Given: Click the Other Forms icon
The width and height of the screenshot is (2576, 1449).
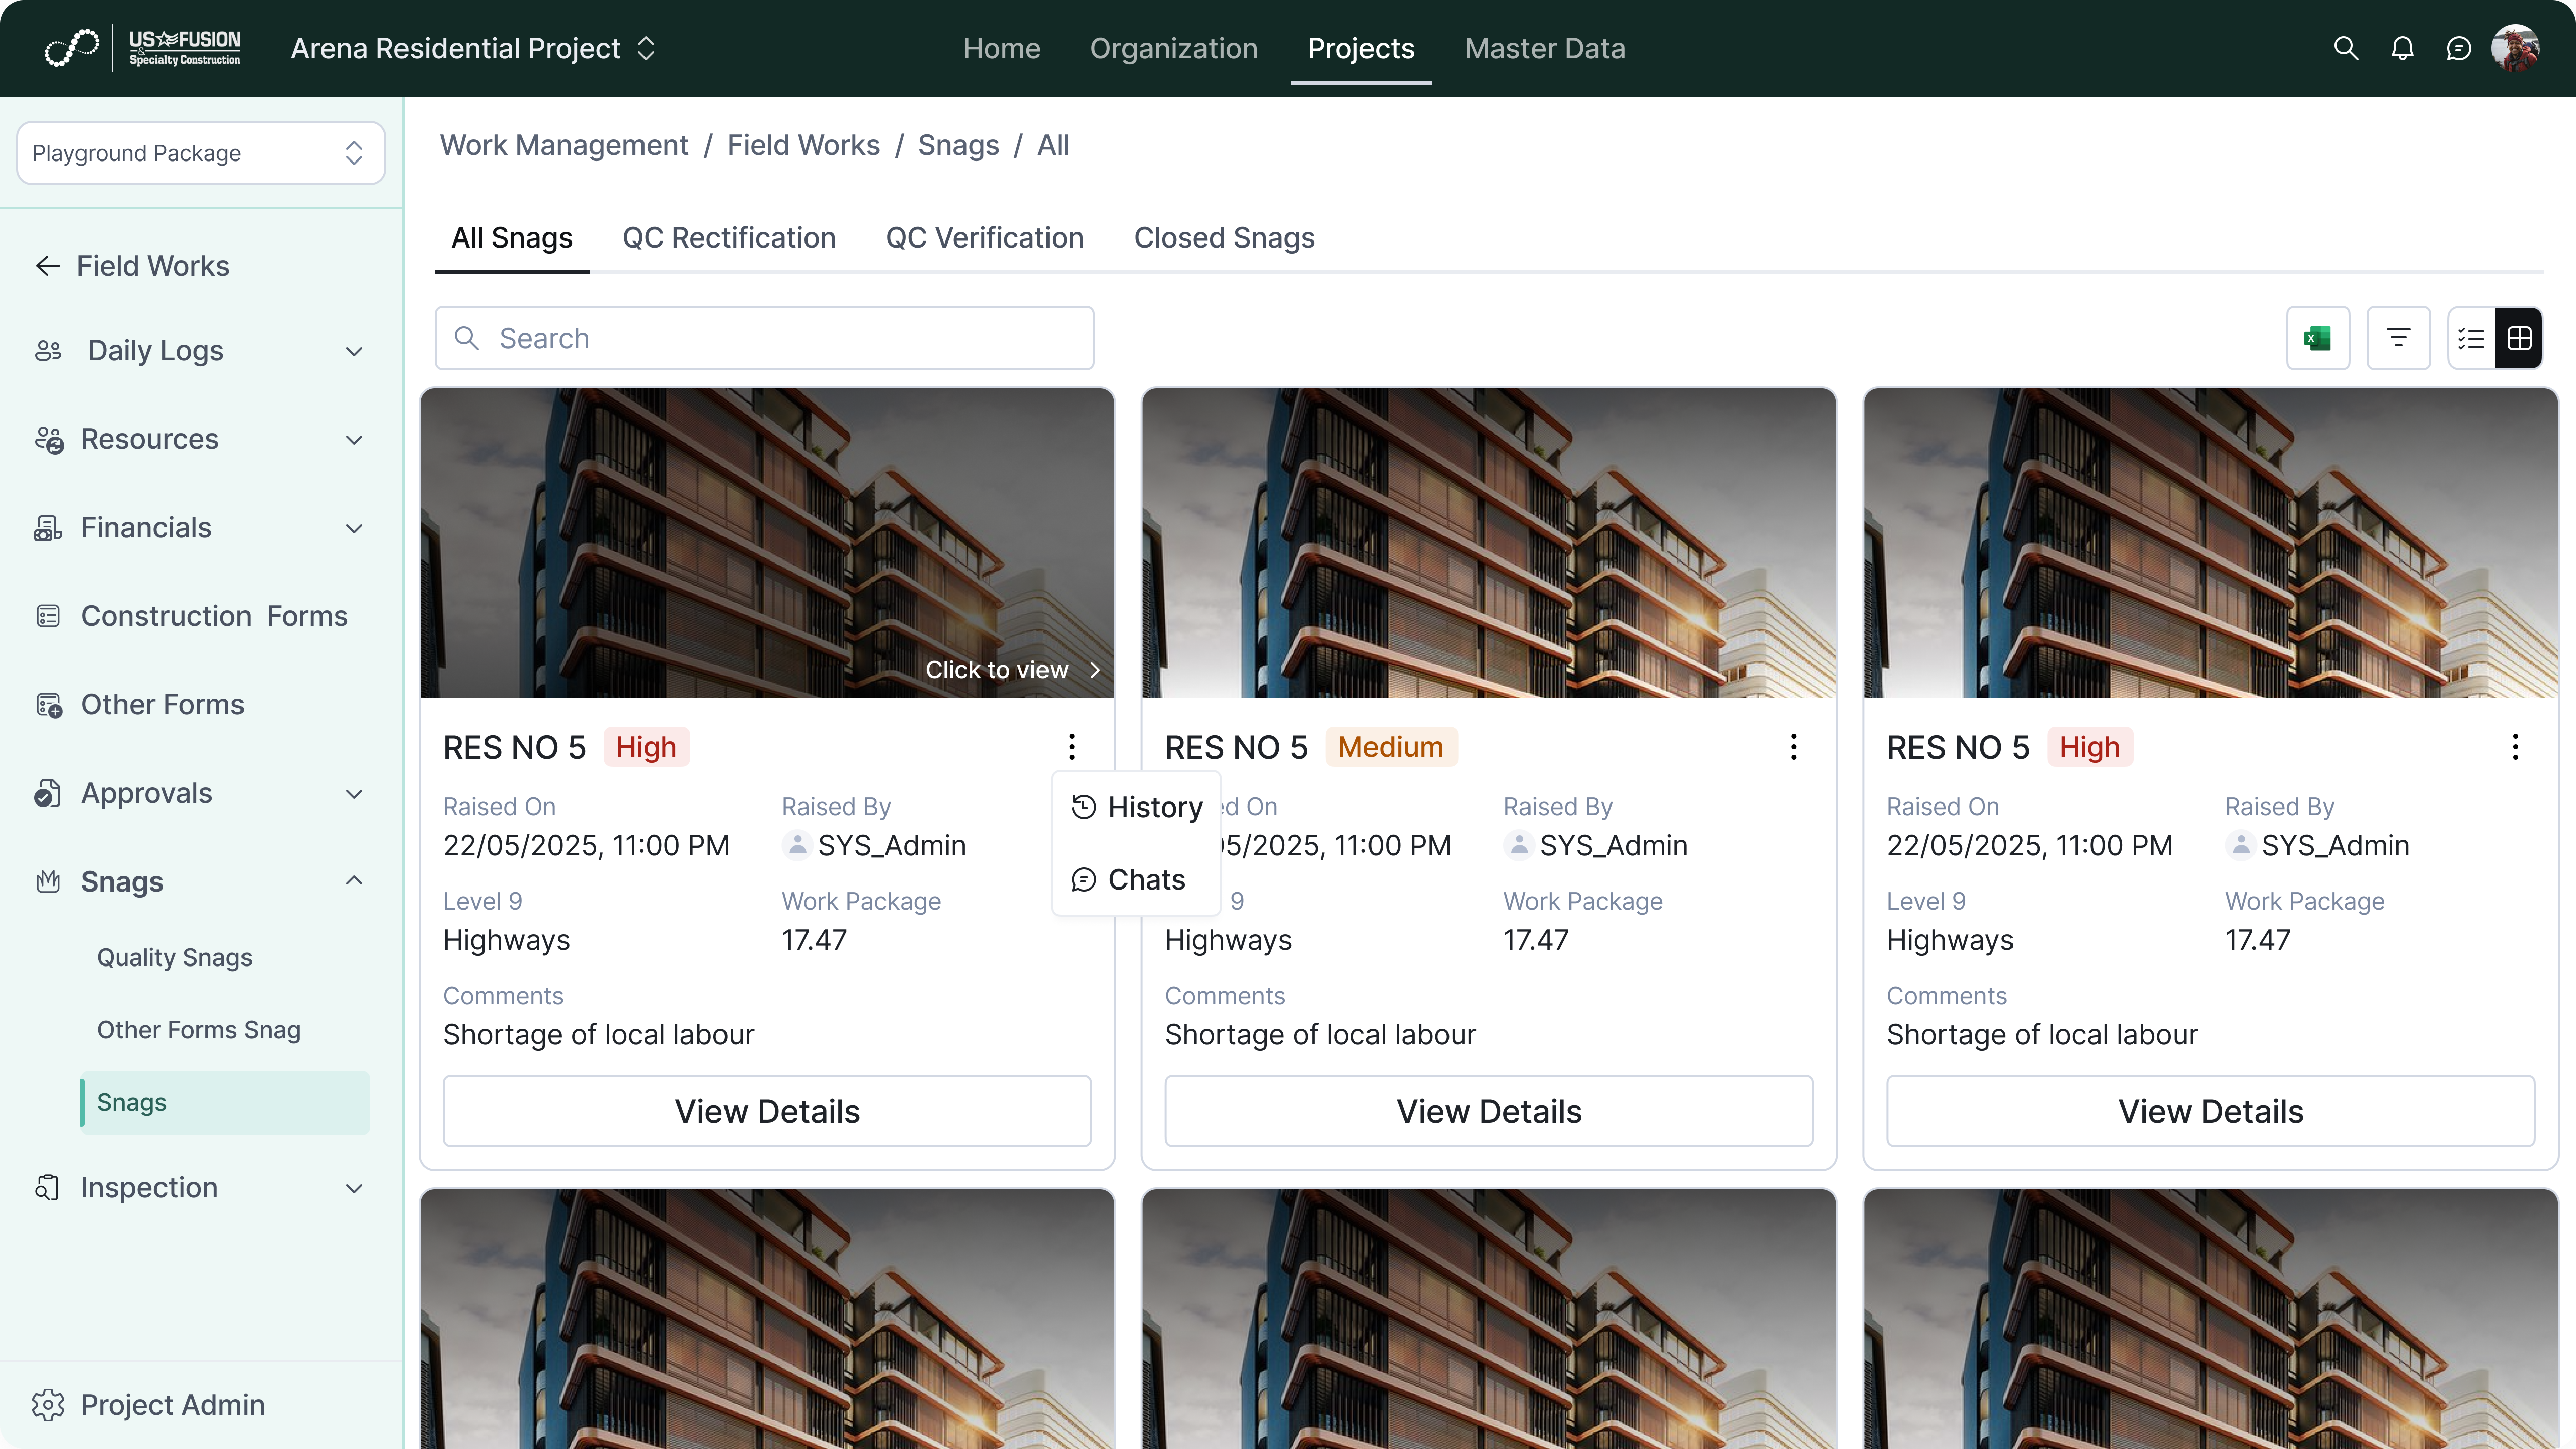Looking at the screenshot, I should click(48, 705).
